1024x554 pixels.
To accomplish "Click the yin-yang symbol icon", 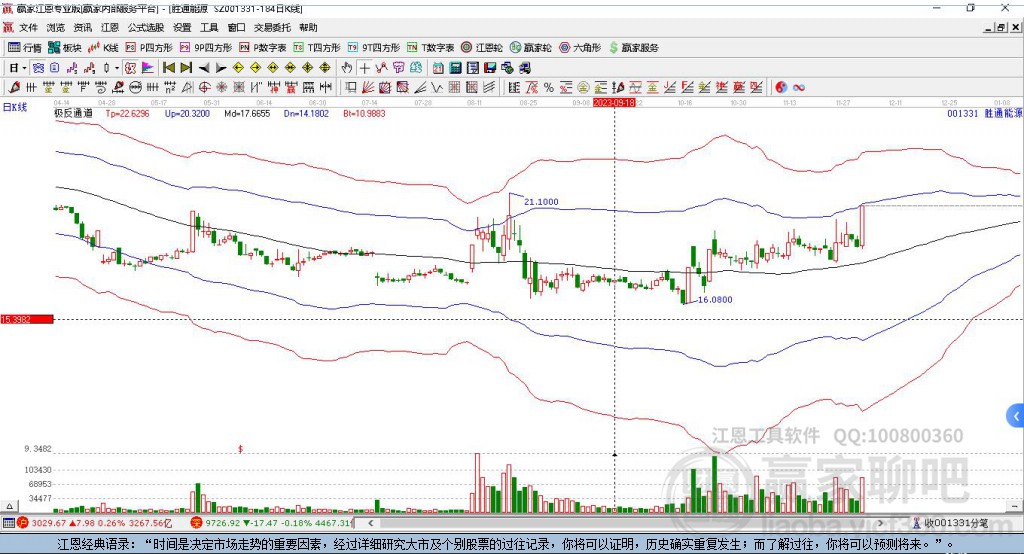I will point(781,87).
